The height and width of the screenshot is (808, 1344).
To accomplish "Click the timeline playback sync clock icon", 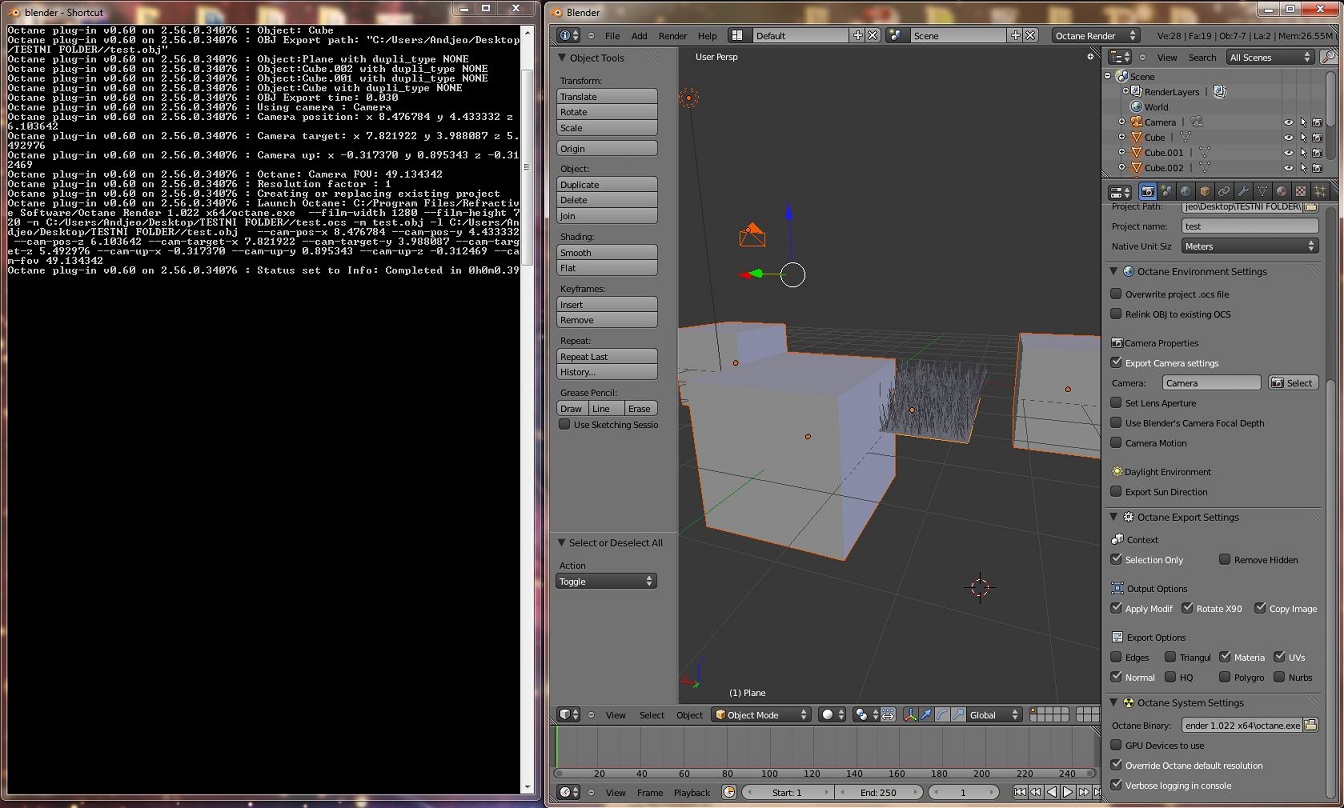I will [729, 792].
